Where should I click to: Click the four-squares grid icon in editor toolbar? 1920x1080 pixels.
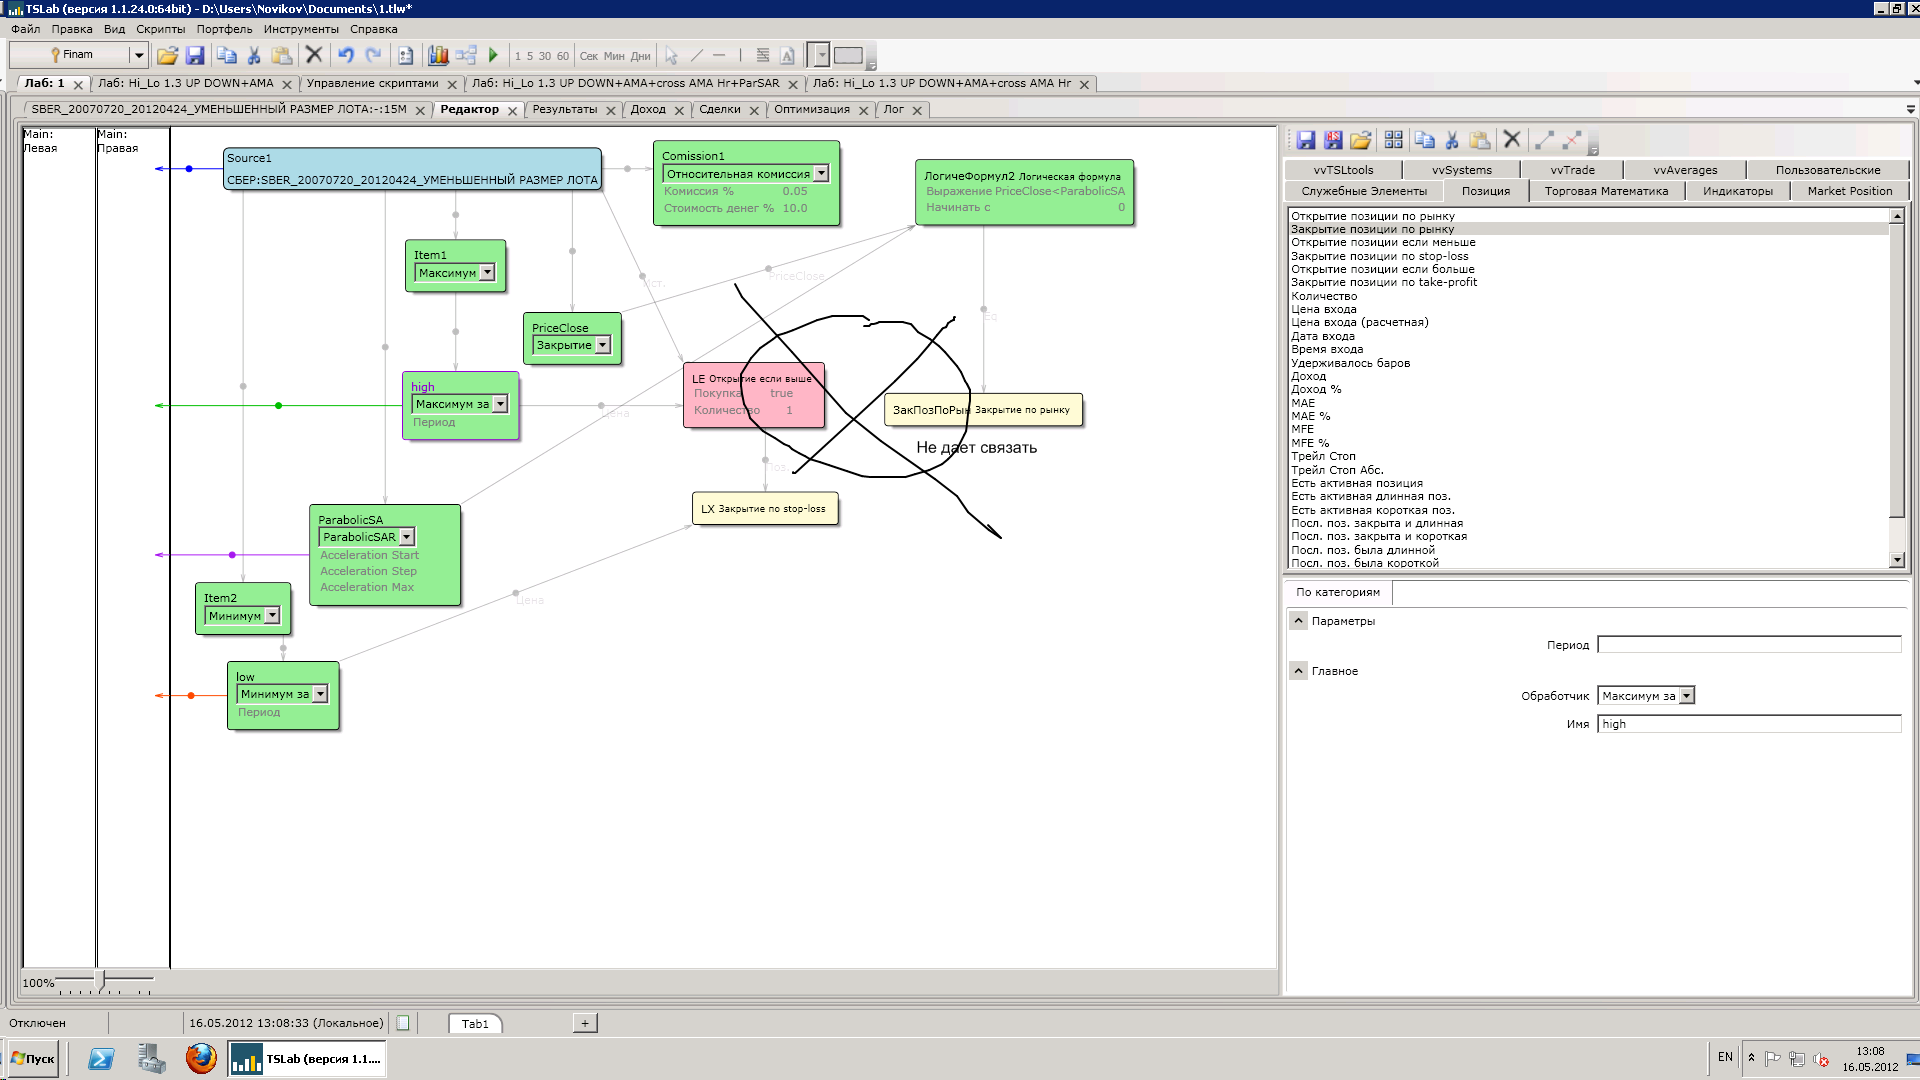pos(1393,140)
